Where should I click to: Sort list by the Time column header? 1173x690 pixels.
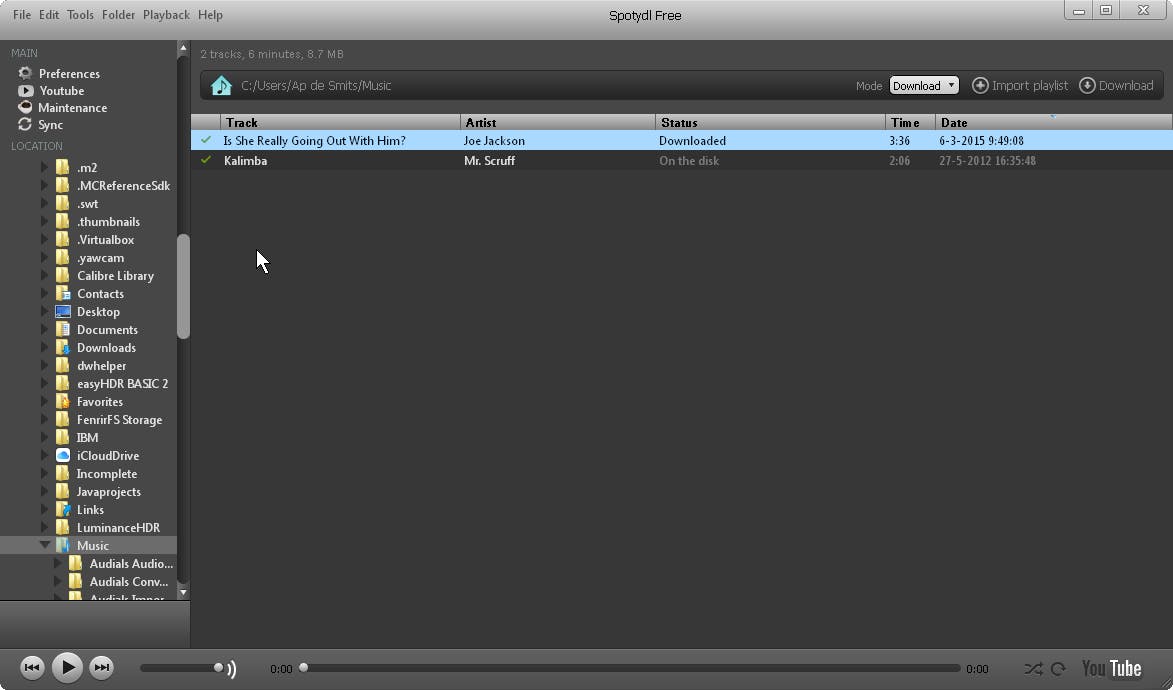pos(910,122)
